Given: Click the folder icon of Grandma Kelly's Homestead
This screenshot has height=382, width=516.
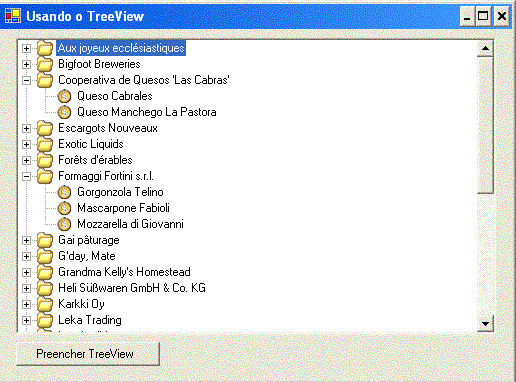Looking at the screenshot, I should 45,272.
